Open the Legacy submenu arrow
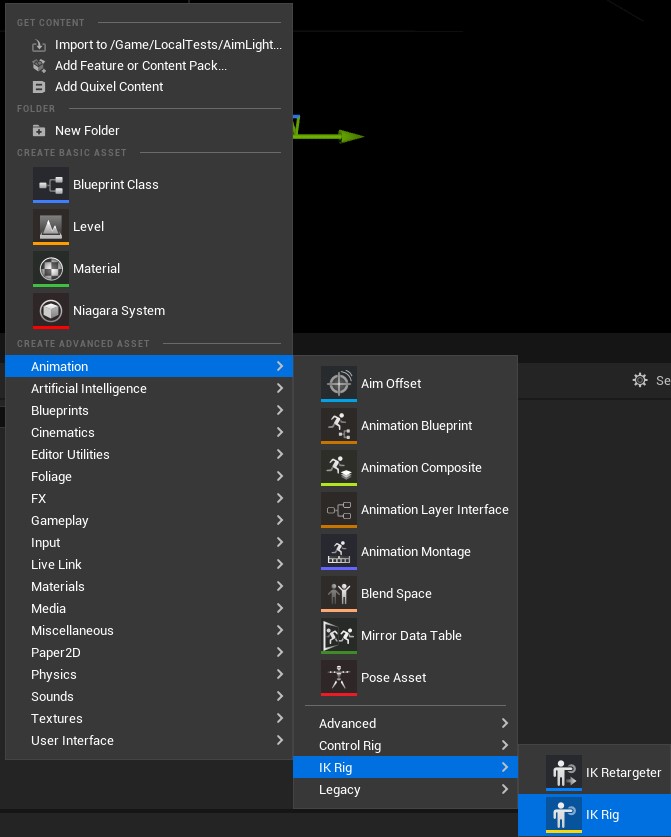 504,789
